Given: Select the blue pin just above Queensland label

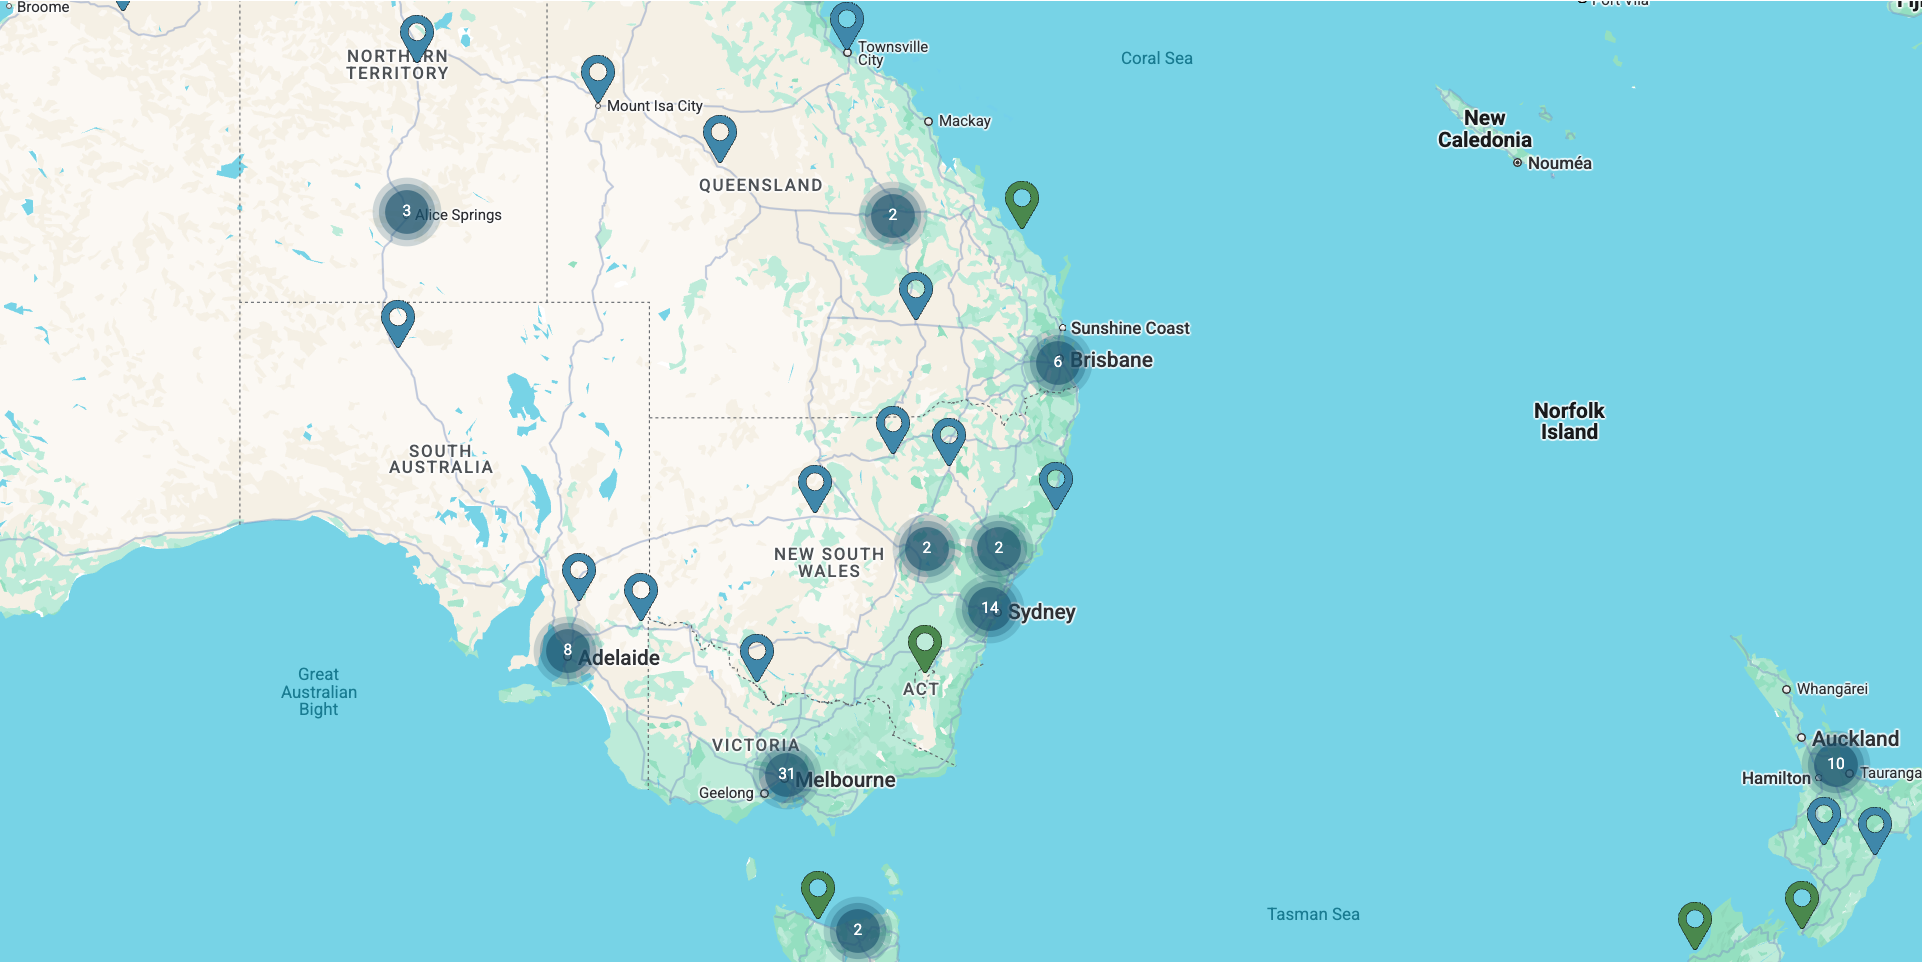Looking at the screenshot, I should click(x=719, y=136).
